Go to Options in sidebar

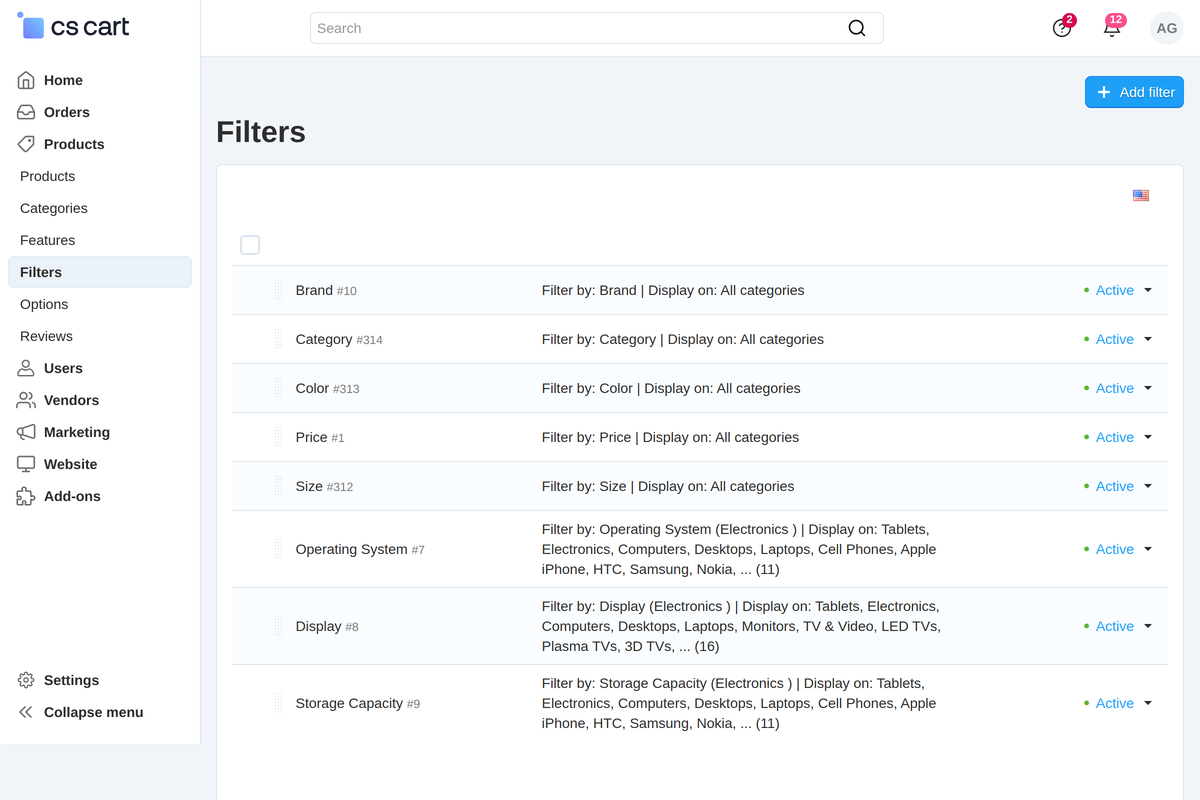point(99,304)
